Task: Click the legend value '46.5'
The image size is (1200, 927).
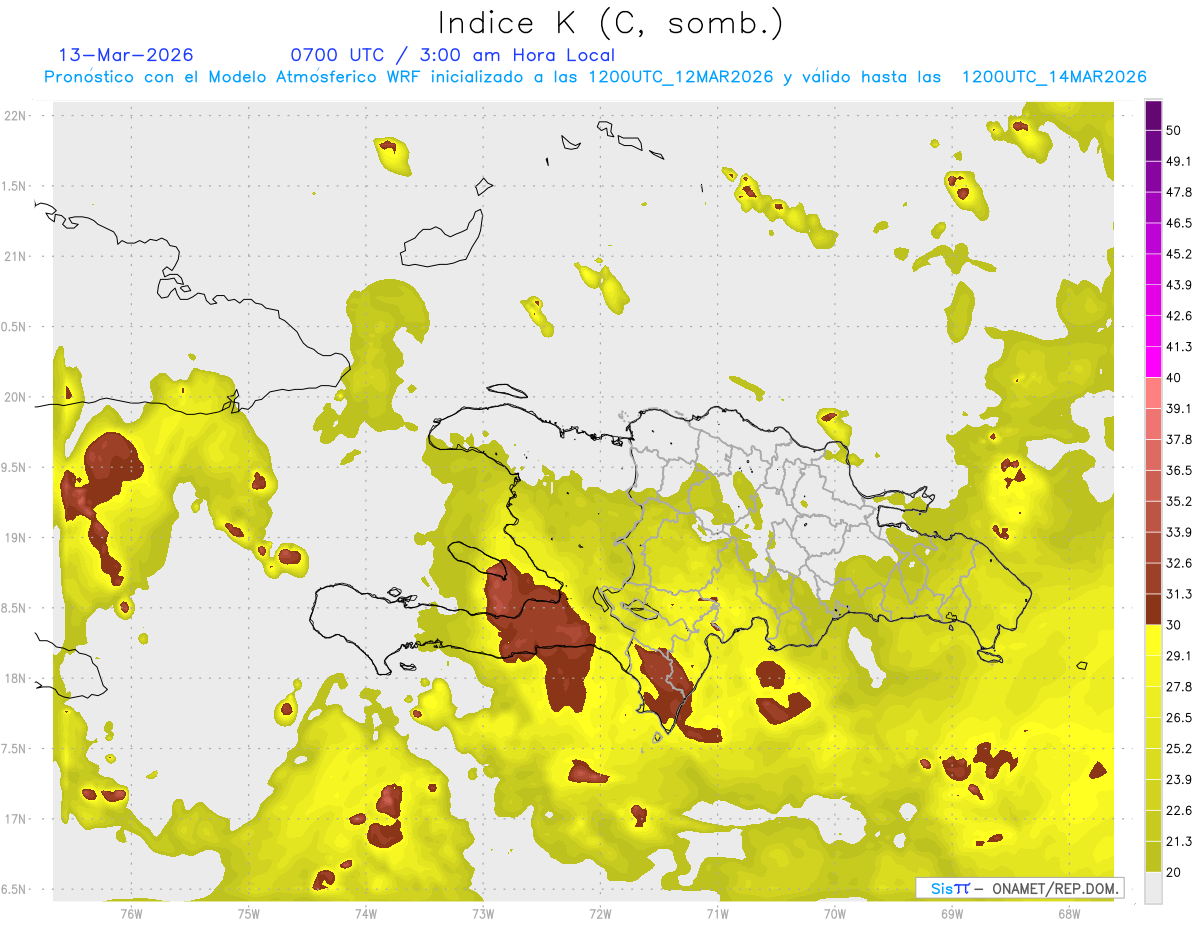Action: click(x=1179, y=223)
